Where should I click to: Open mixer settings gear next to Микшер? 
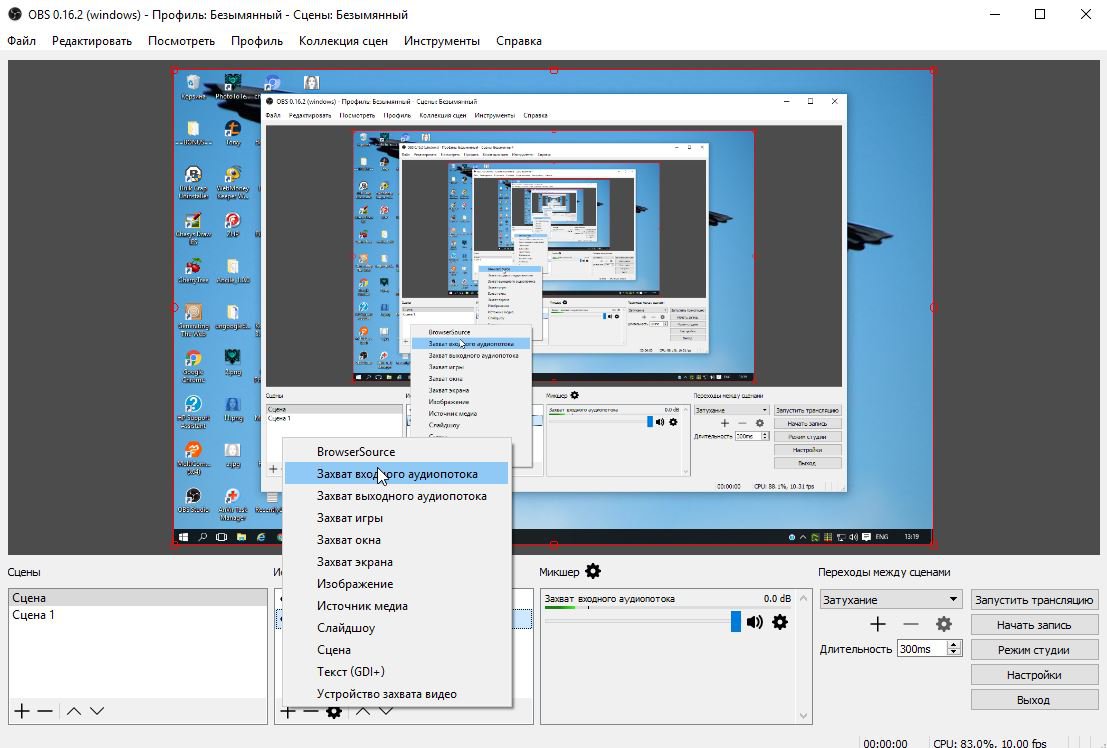click(x=593, y=571)
